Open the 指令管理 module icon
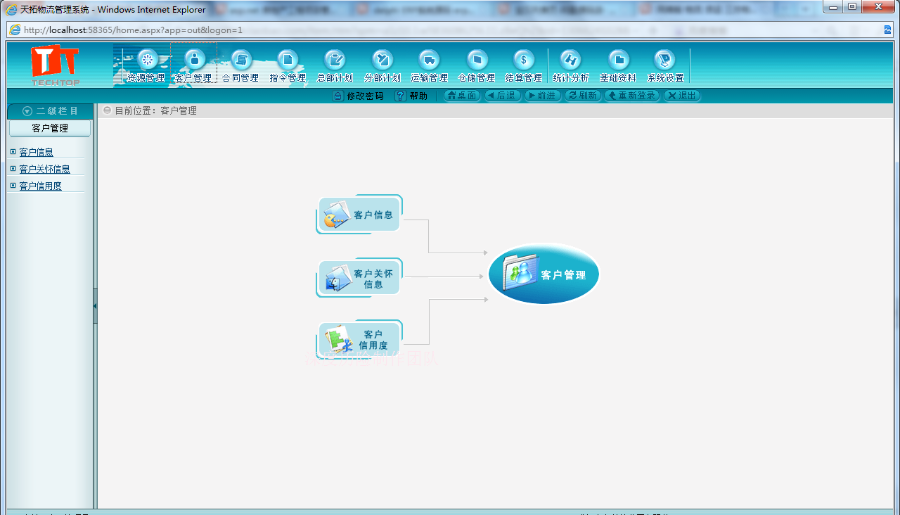900x515 pixels. tap(288, 60)
